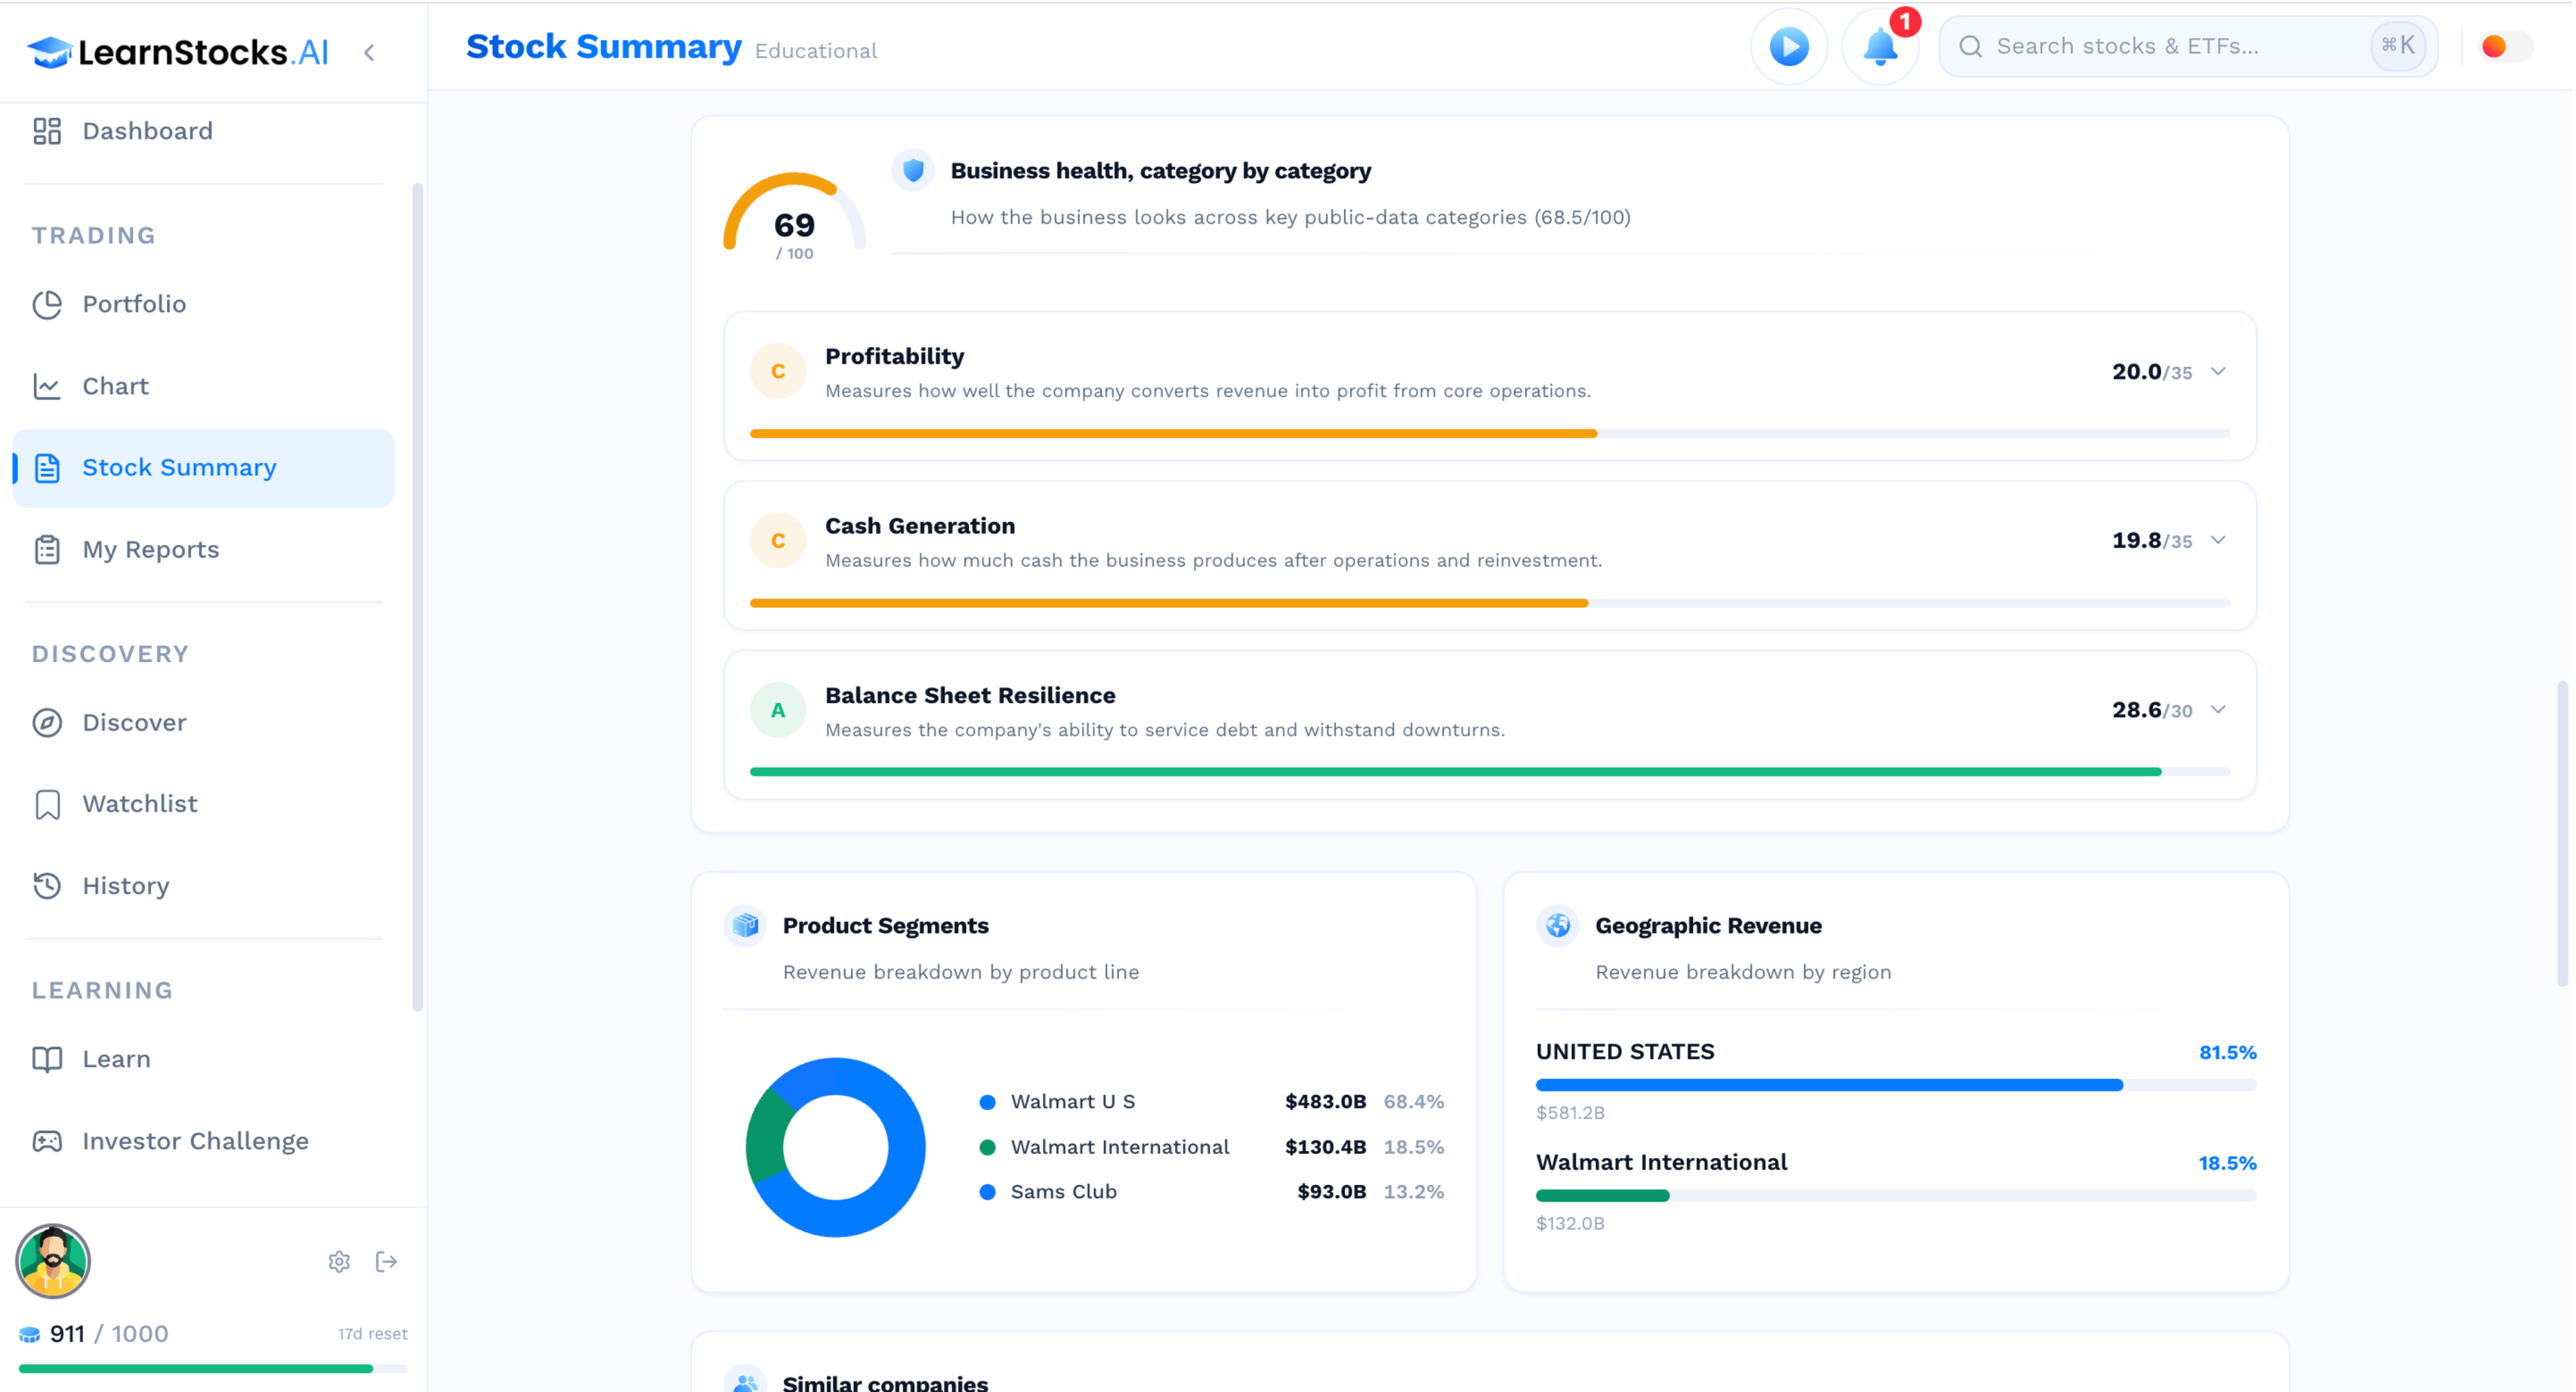Click the 17d reset label
2576x1392 pixels.
pyautogui.click(x=372, y=1334)
